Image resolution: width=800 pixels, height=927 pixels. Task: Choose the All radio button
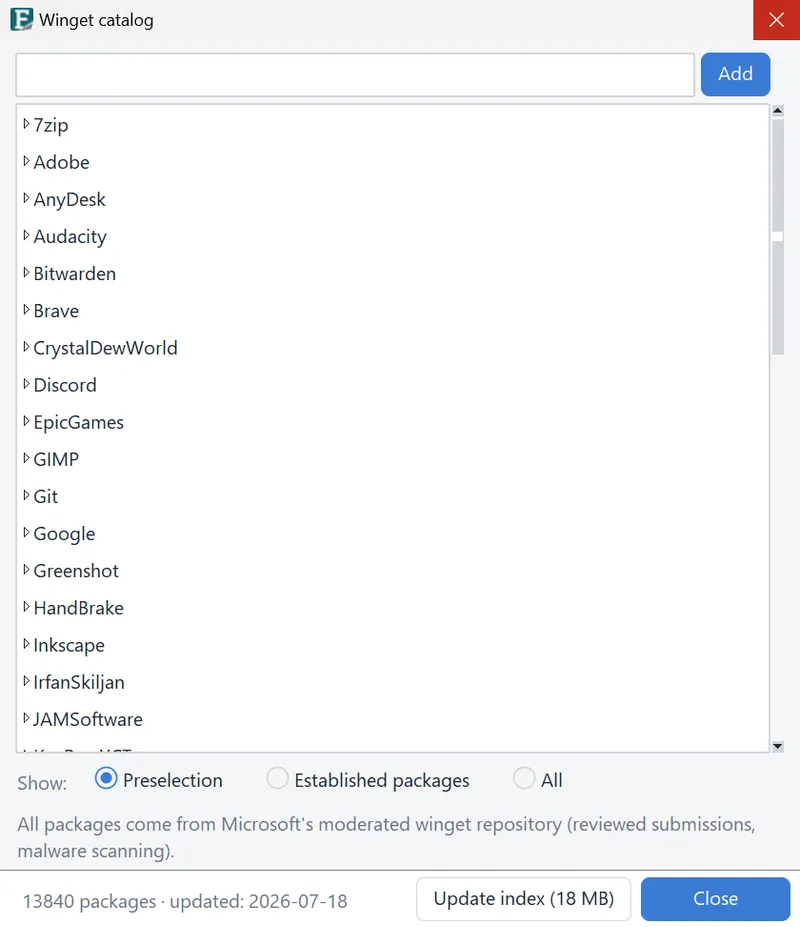[x=524, y=779]
